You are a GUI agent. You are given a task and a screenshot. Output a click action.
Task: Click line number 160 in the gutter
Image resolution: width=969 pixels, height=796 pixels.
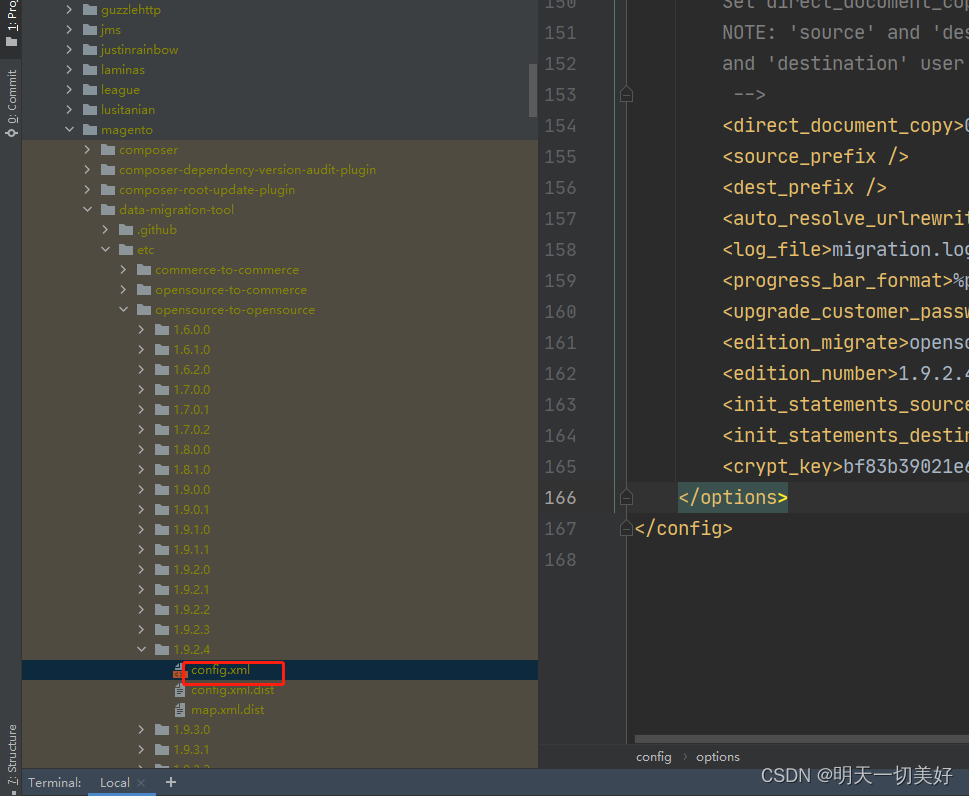pyautogui.click(x=560, y=311)
